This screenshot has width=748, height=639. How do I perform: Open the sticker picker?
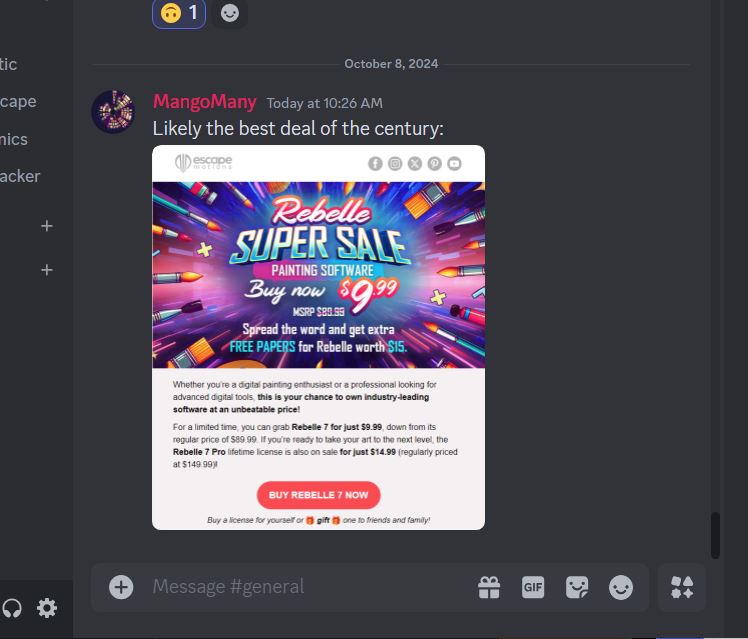tap(577, 587)
